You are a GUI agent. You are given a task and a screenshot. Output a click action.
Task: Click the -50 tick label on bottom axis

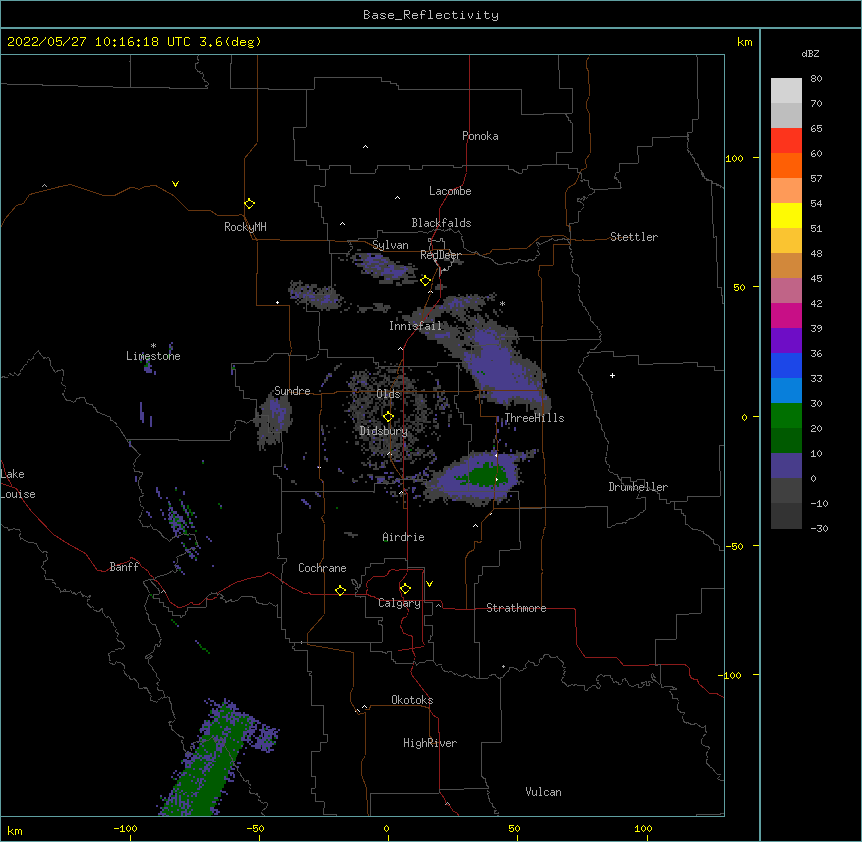[255, 828]
